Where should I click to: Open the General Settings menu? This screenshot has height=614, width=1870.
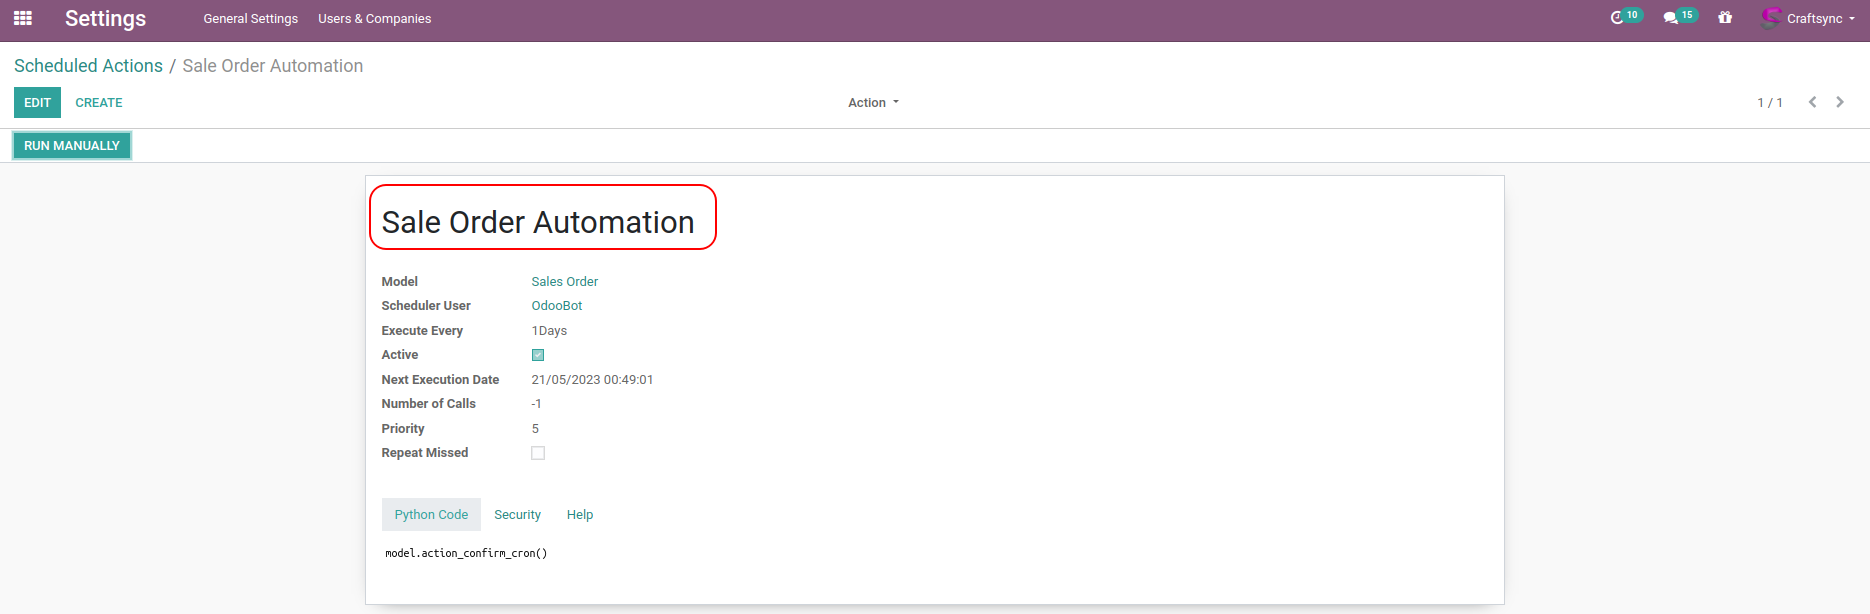click(251, 19)
